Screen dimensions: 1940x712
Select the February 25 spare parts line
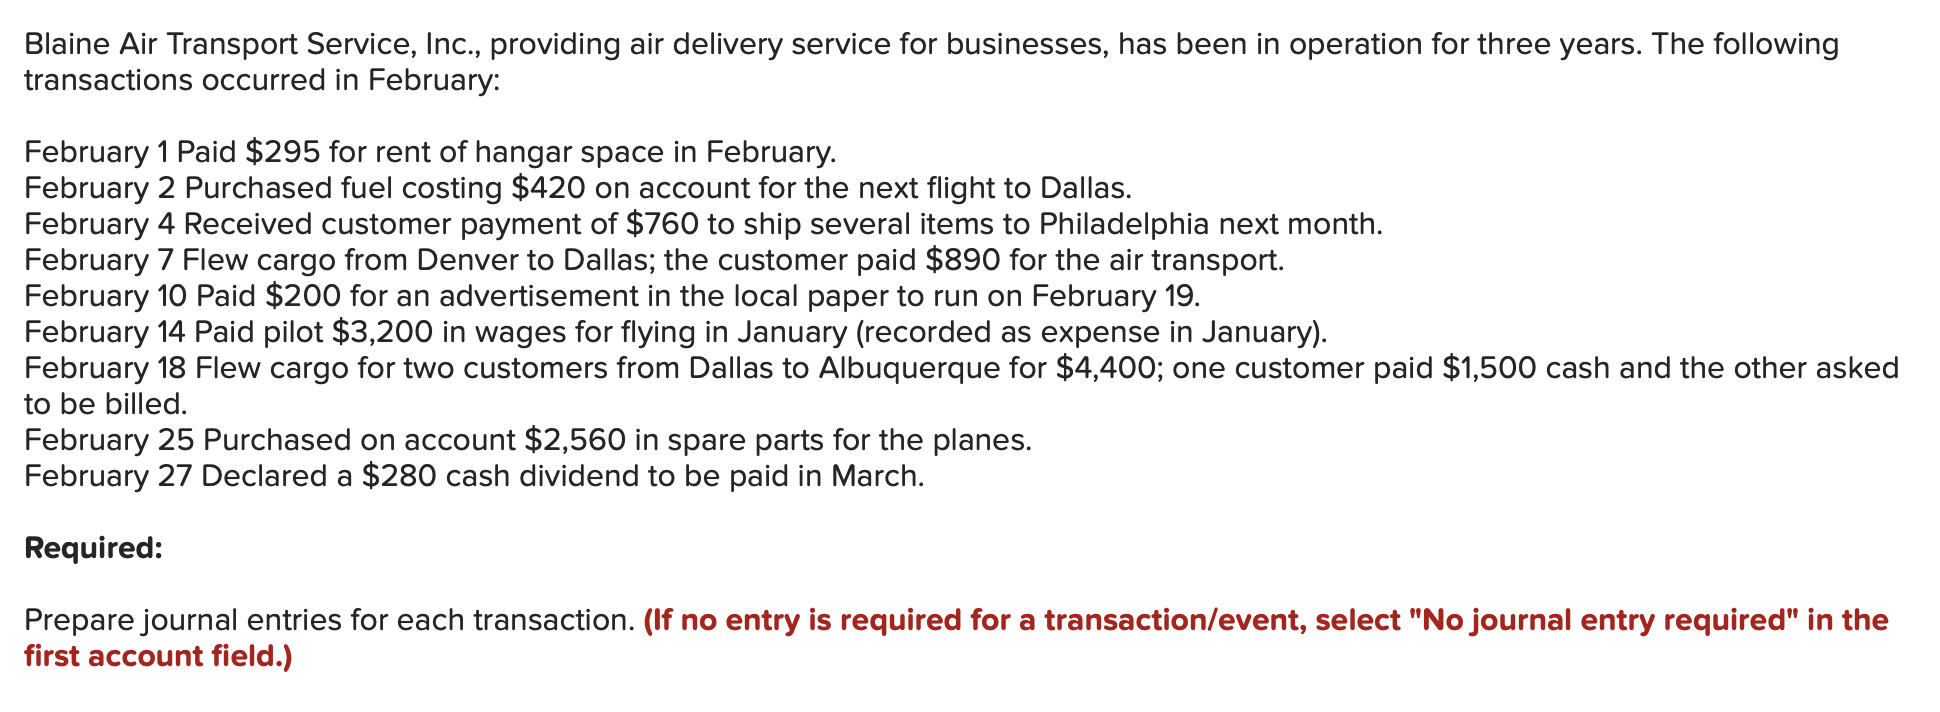click(528, 440)
